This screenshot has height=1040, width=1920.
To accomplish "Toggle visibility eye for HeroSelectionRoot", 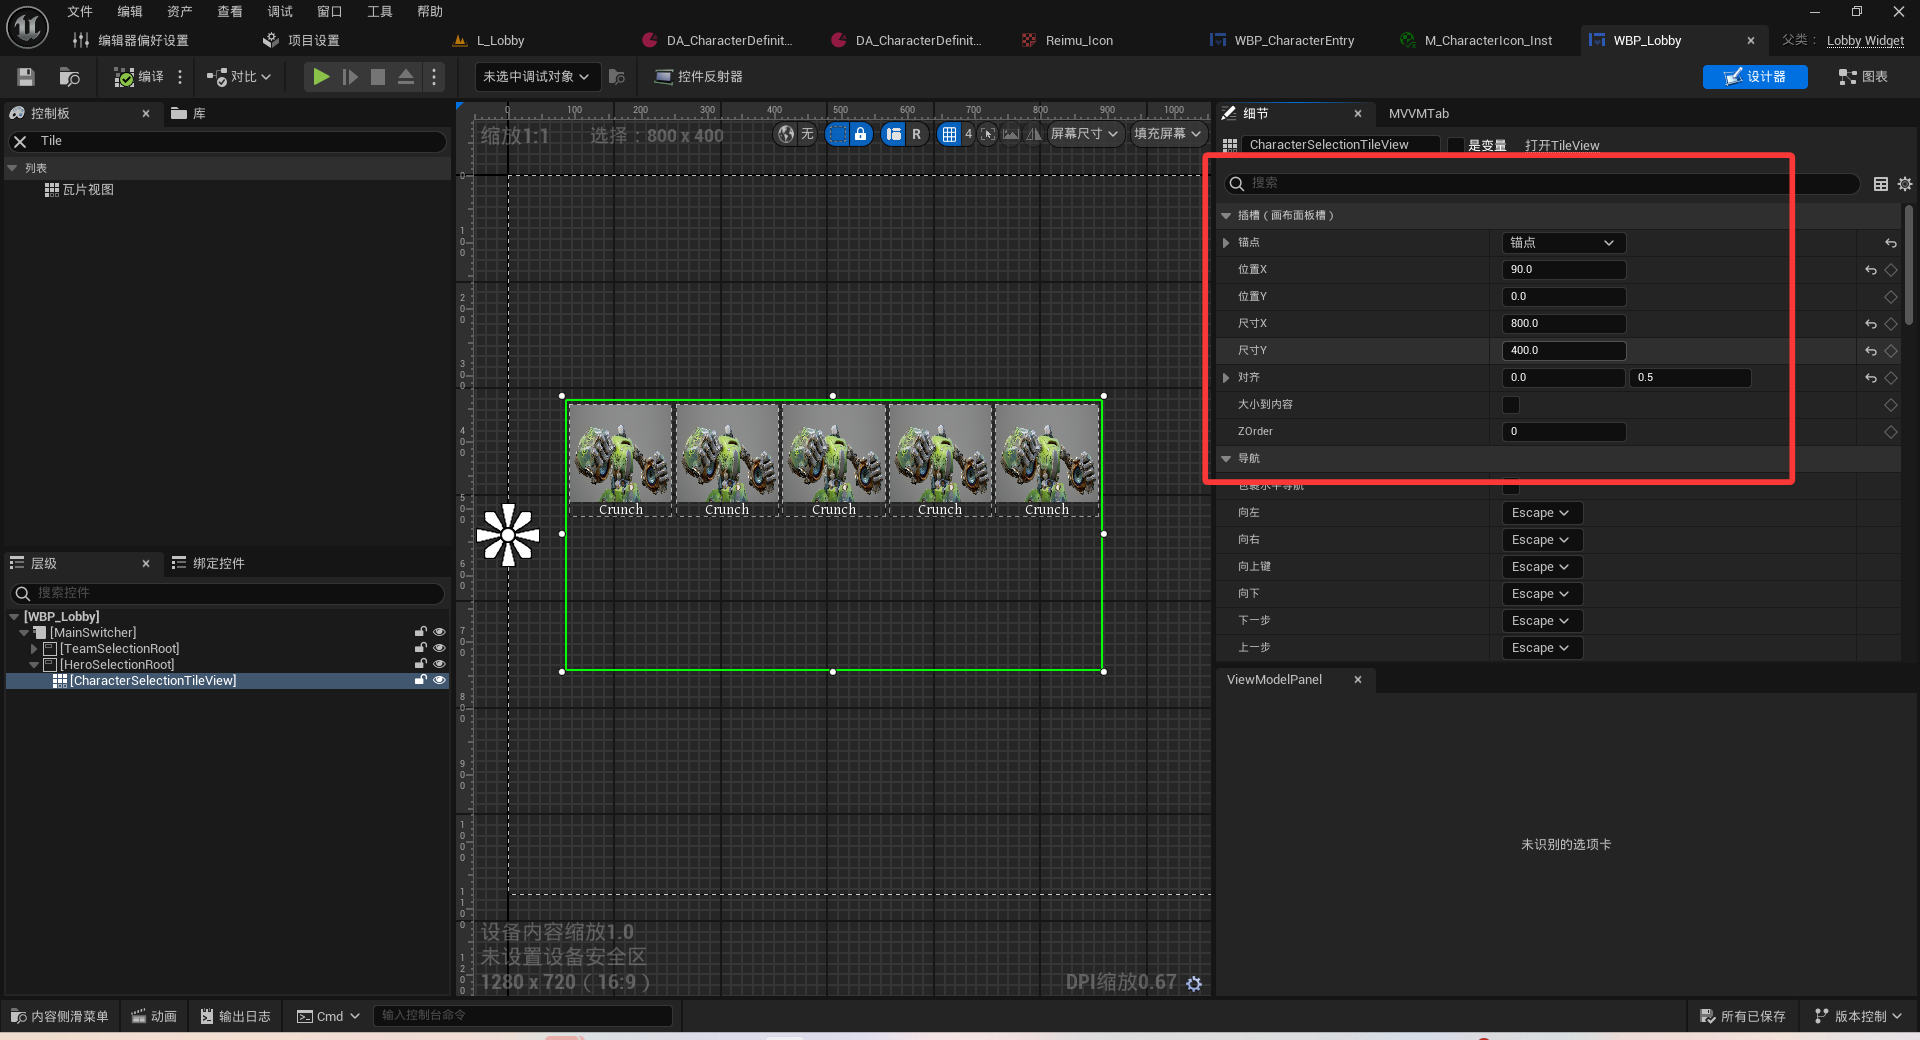I will 439,664.
